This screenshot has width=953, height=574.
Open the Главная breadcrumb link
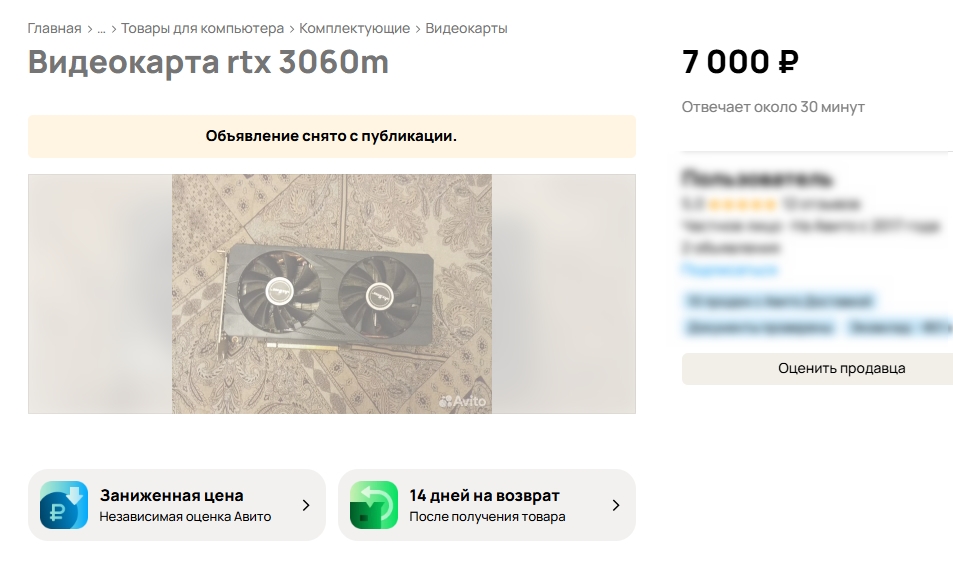(x=54, y=29)
